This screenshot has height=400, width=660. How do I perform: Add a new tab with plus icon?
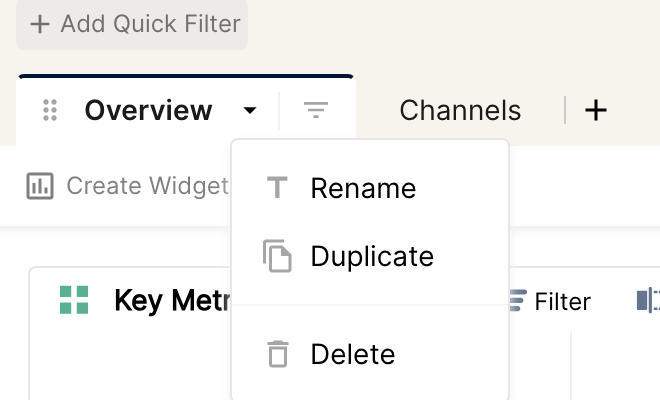pyautogui.click(x=596, y=110)
